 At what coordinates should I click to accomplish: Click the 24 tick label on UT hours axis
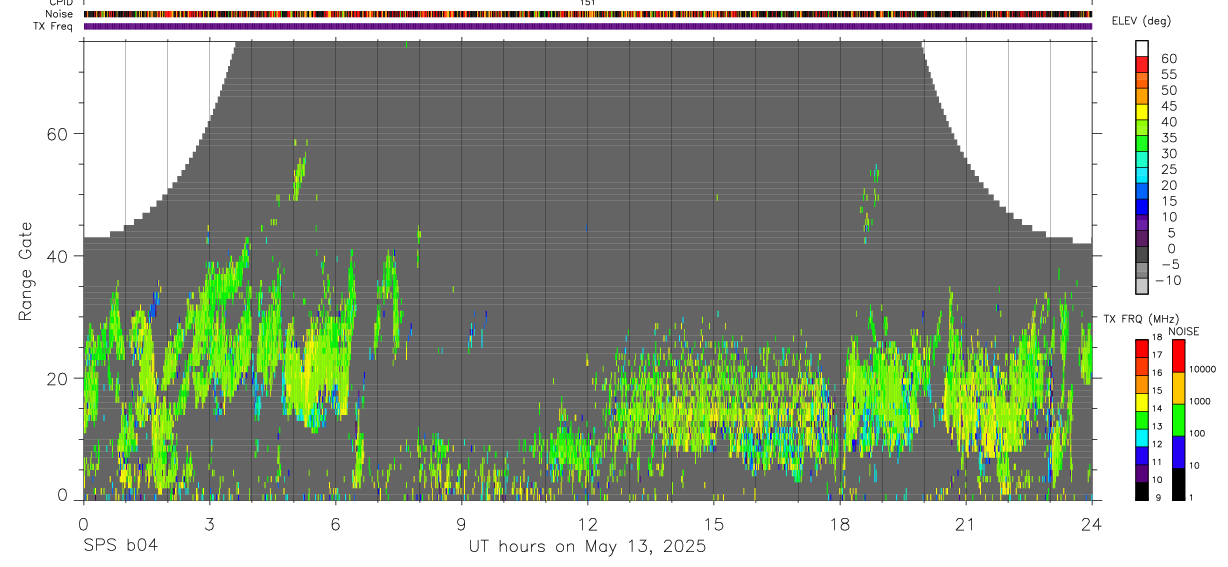point(1092,523)
